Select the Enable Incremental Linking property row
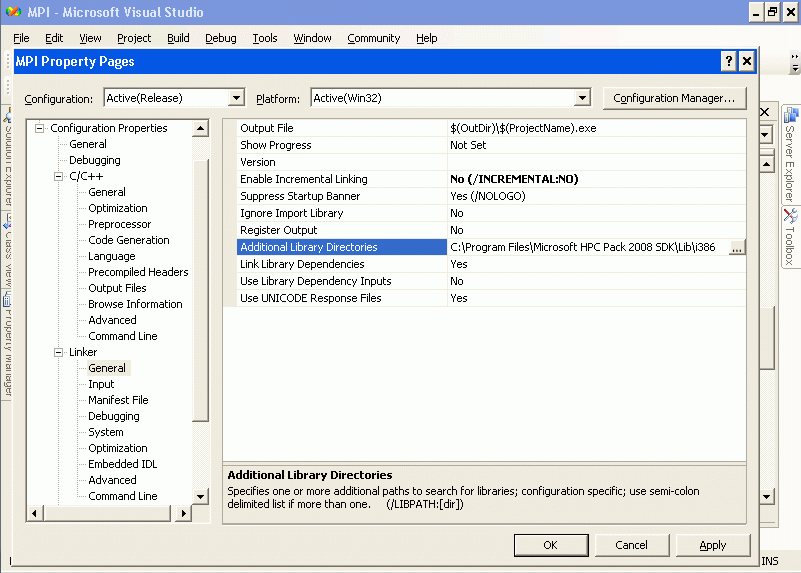Image resolution: width=801 pixels, height=573 pixels. pyautogui.click(x=304, y=179)
